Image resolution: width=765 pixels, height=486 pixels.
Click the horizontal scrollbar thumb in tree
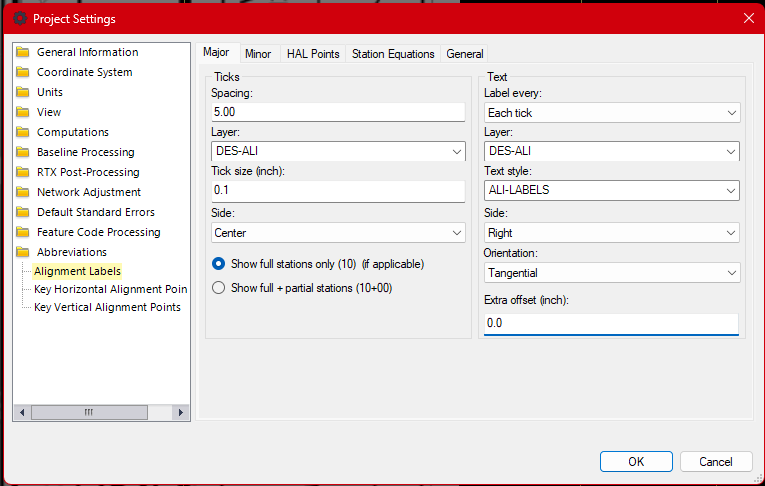89,412
